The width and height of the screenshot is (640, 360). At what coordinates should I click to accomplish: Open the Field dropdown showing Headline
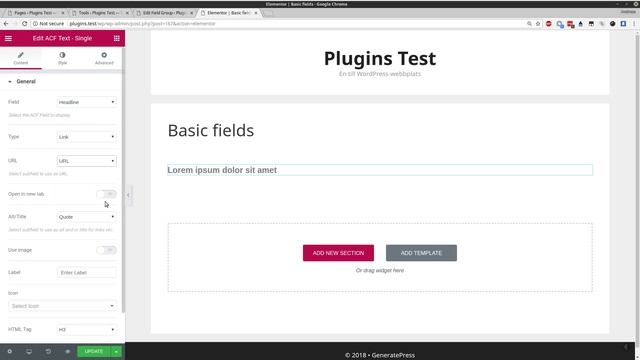(87, 102)
